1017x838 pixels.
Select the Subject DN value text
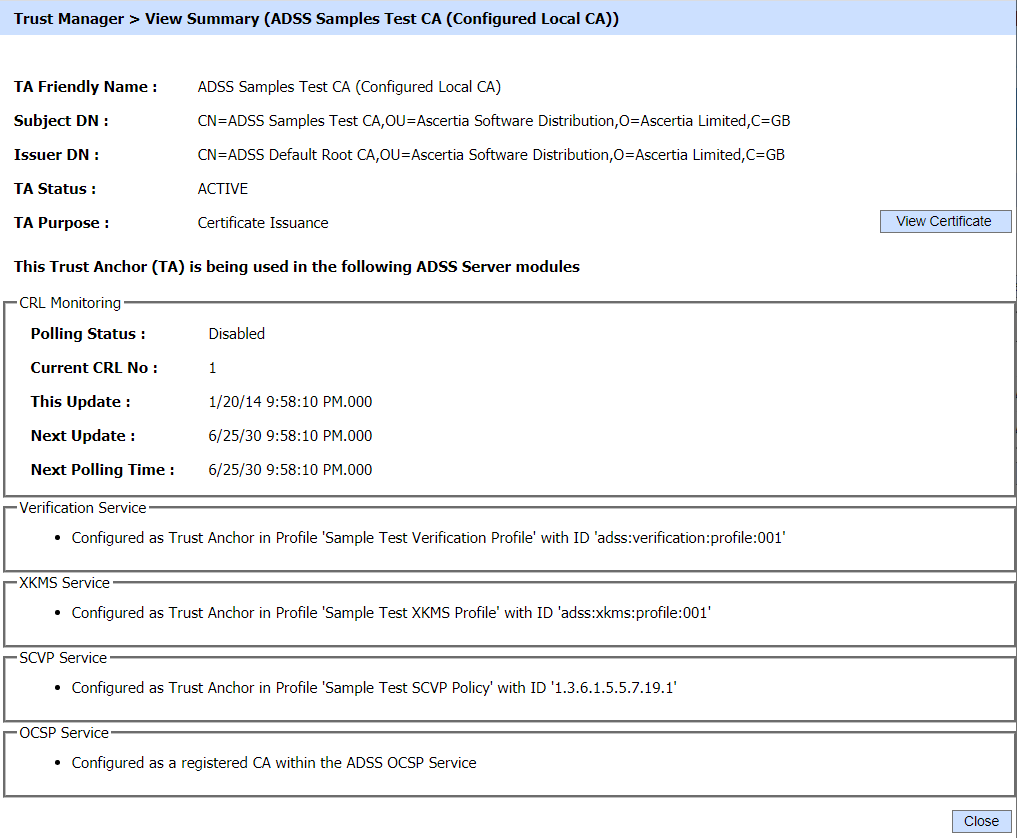tap(494, 121)
